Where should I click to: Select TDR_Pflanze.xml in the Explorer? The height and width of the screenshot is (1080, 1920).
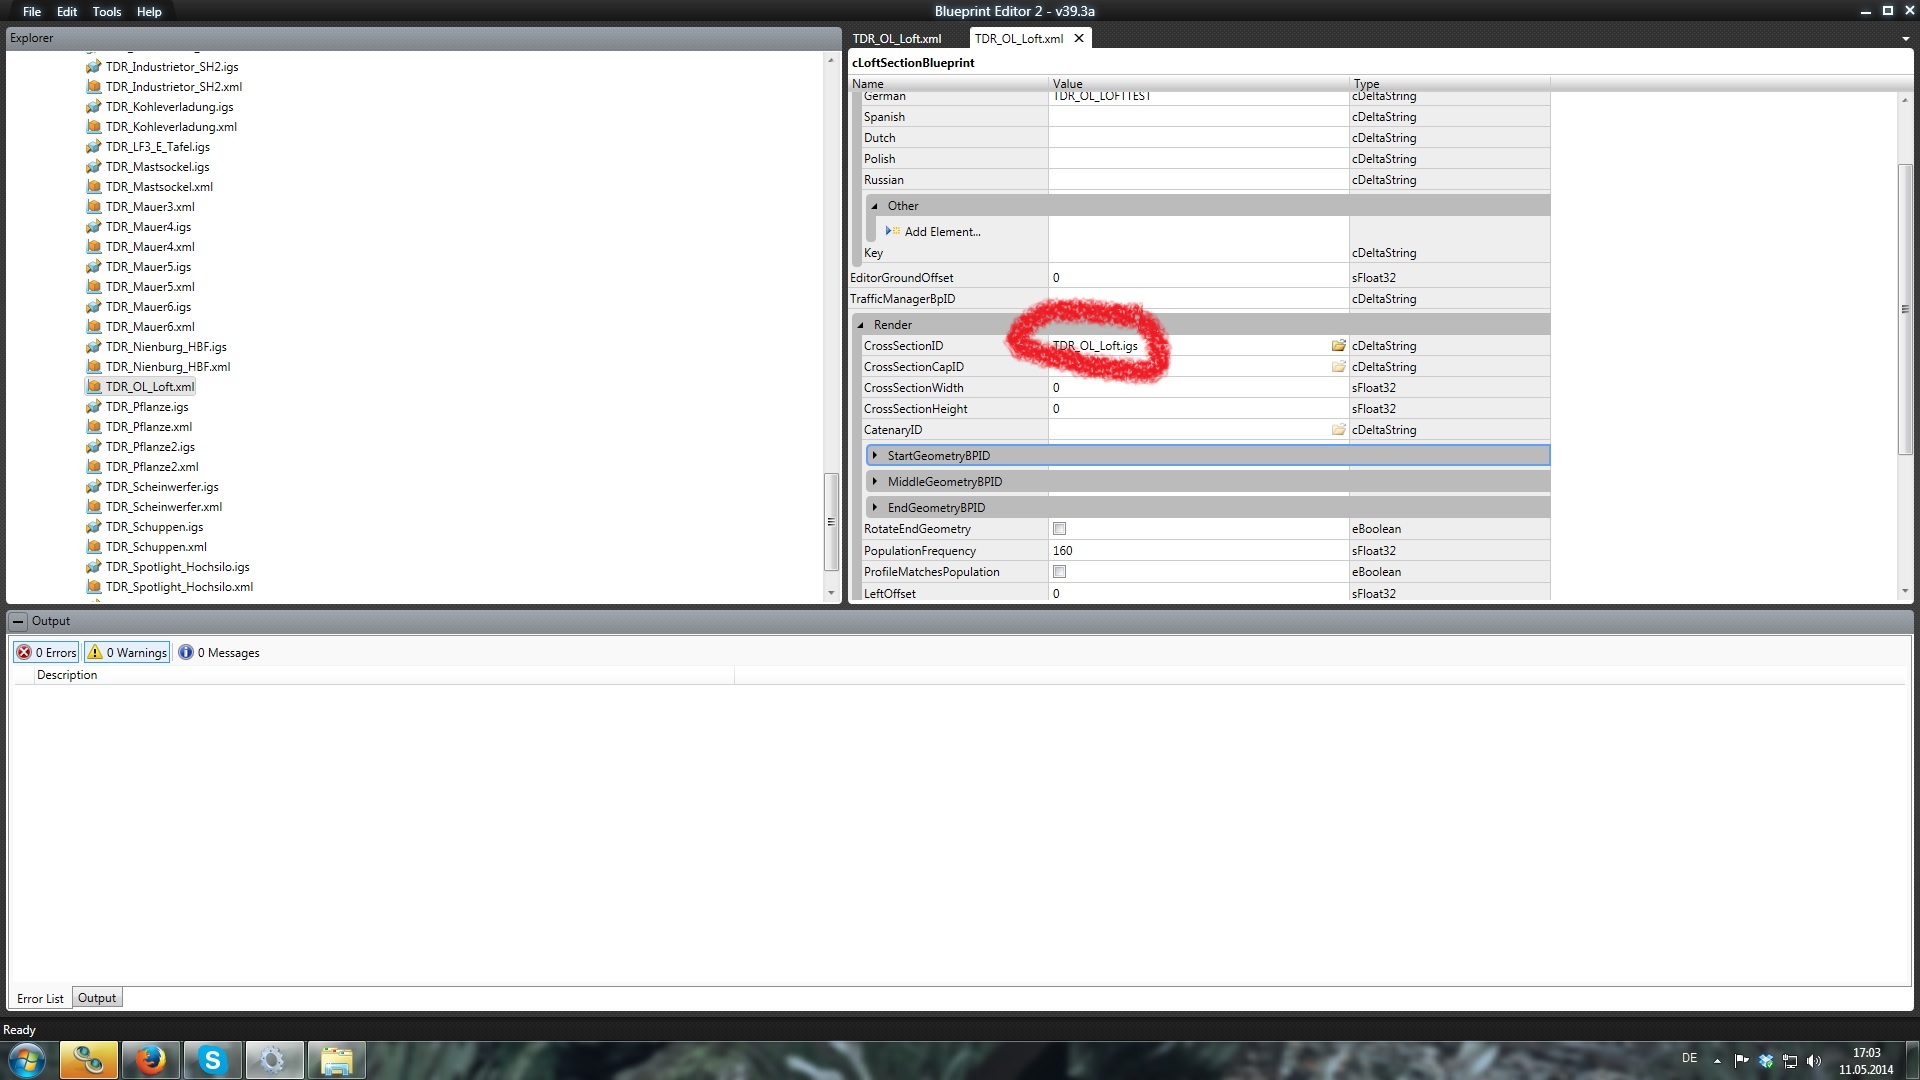(148, 427)
